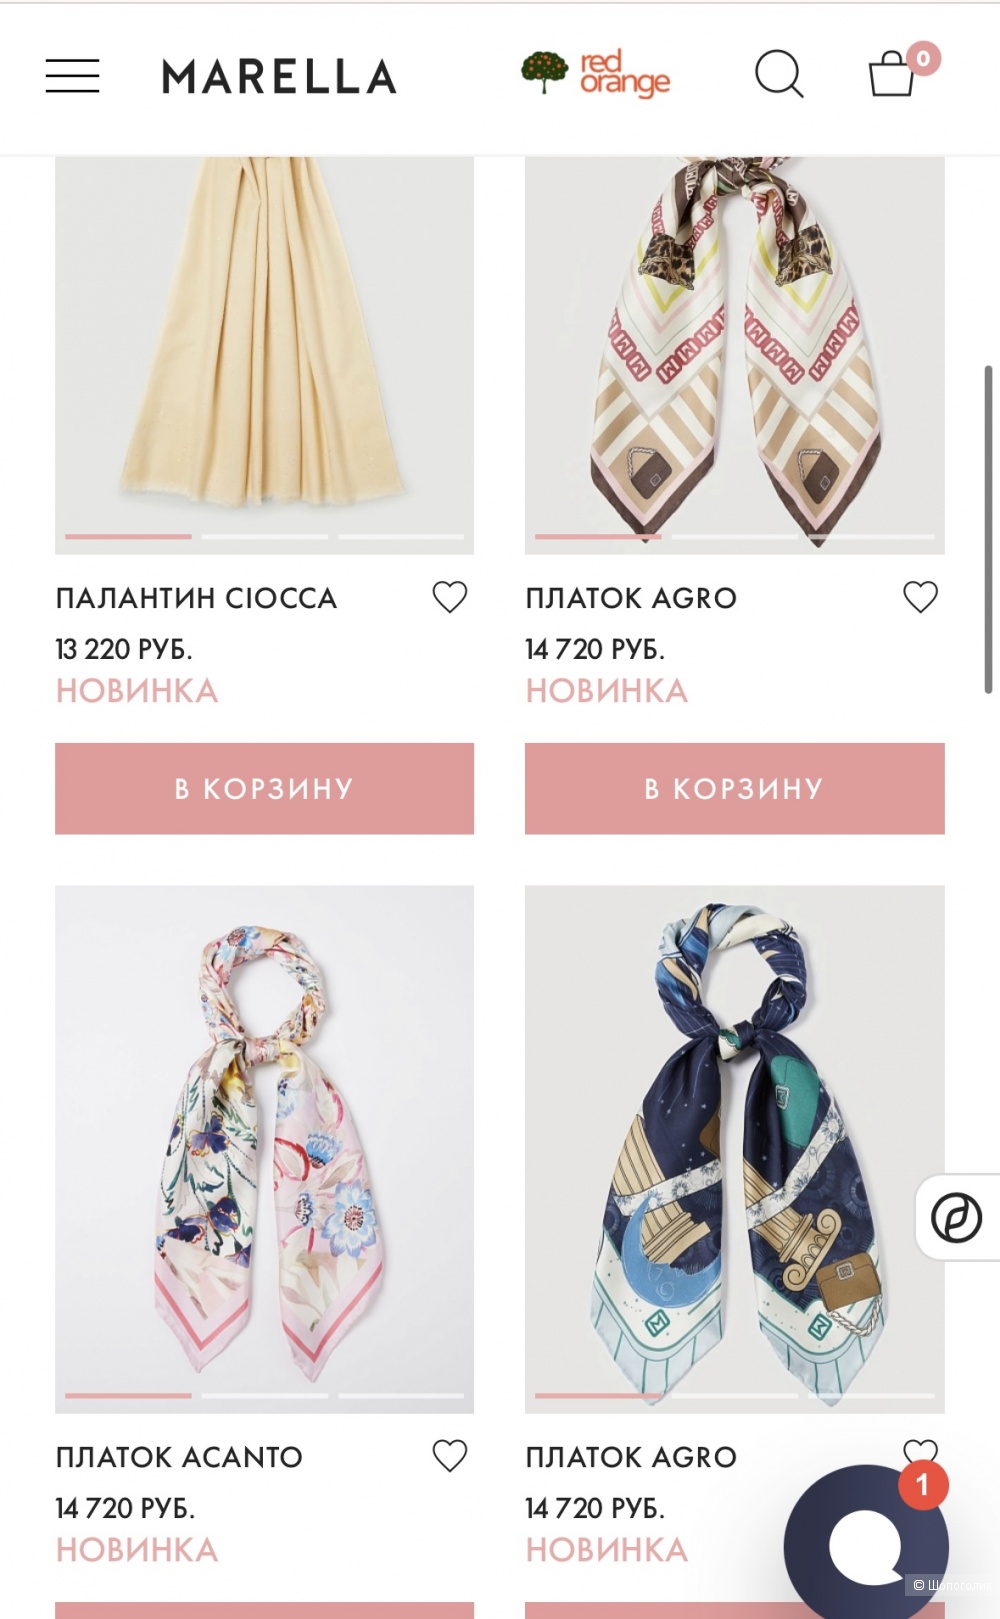Click the red orange logo
The image size is (1000, 1619).
596,74
